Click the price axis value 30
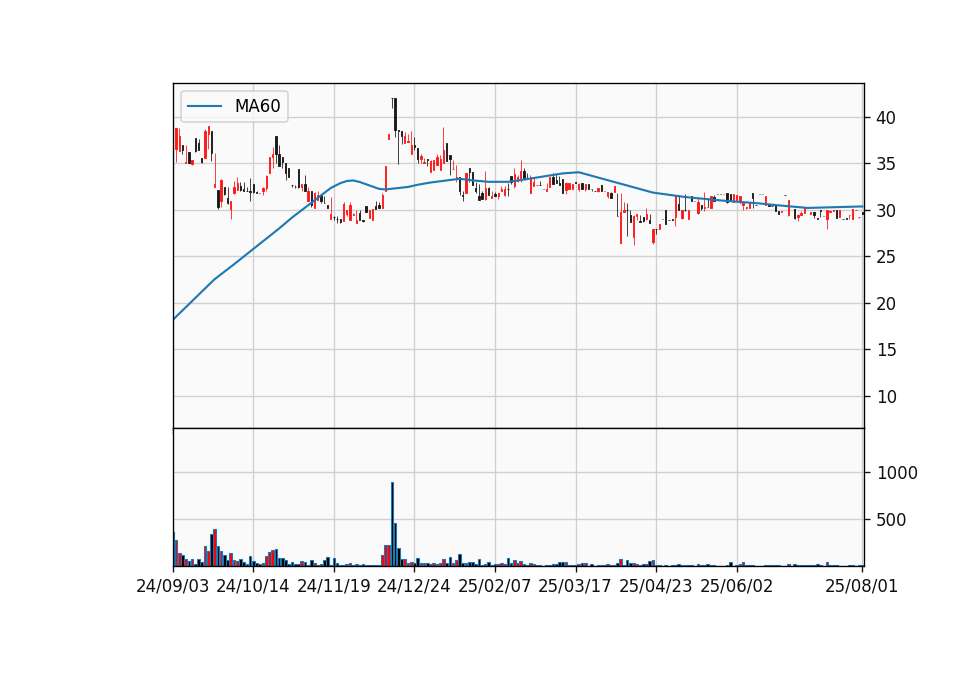This screenshot has width=960, height=690. pyautogui.click(x=886, y=211)
